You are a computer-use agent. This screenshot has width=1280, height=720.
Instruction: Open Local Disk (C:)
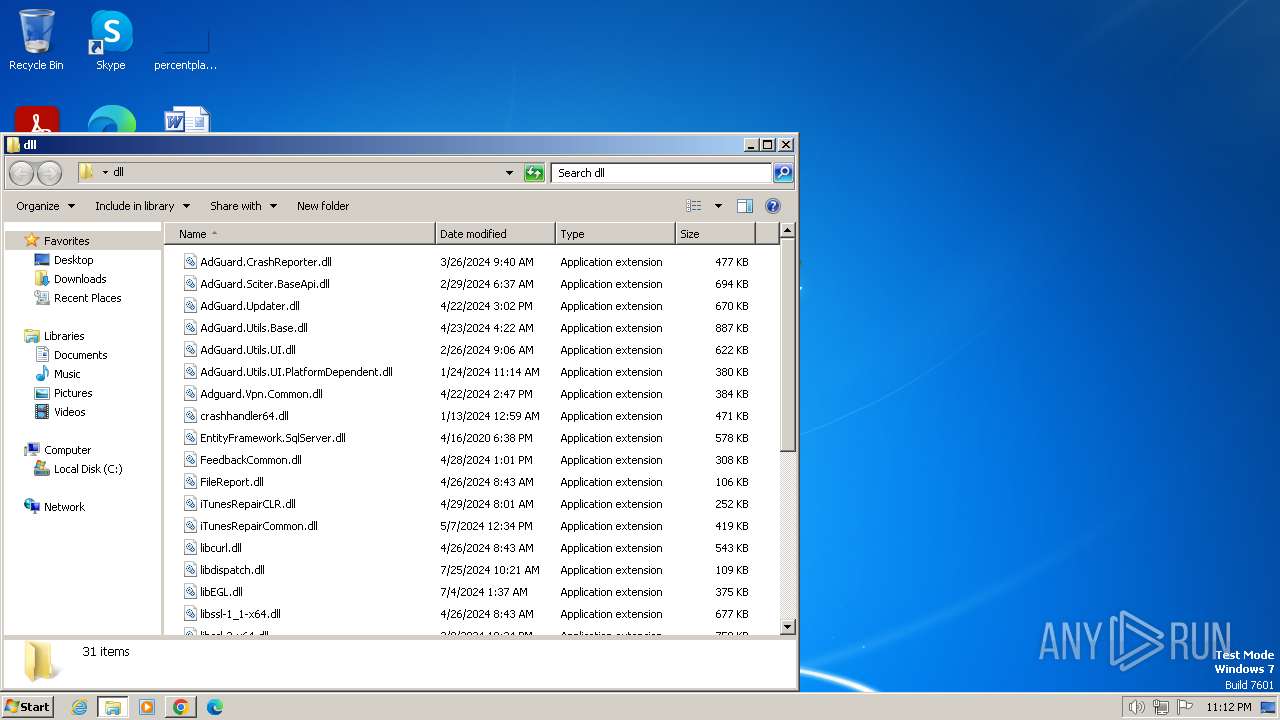coord(88,469)
